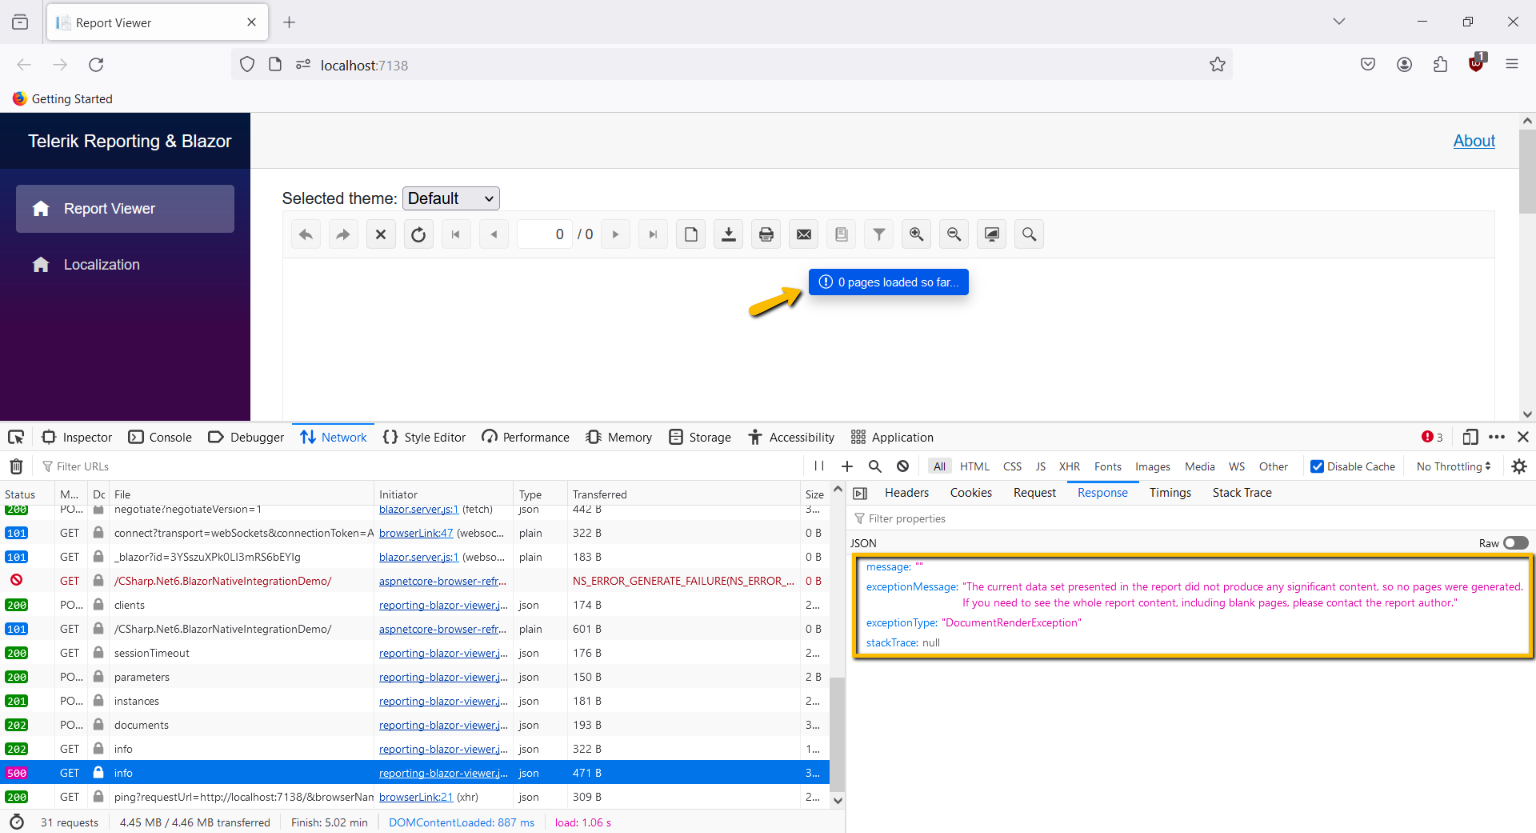Open request blocking icon
This screenshot has height=833, width=1536.
click(x=903, y=466)
